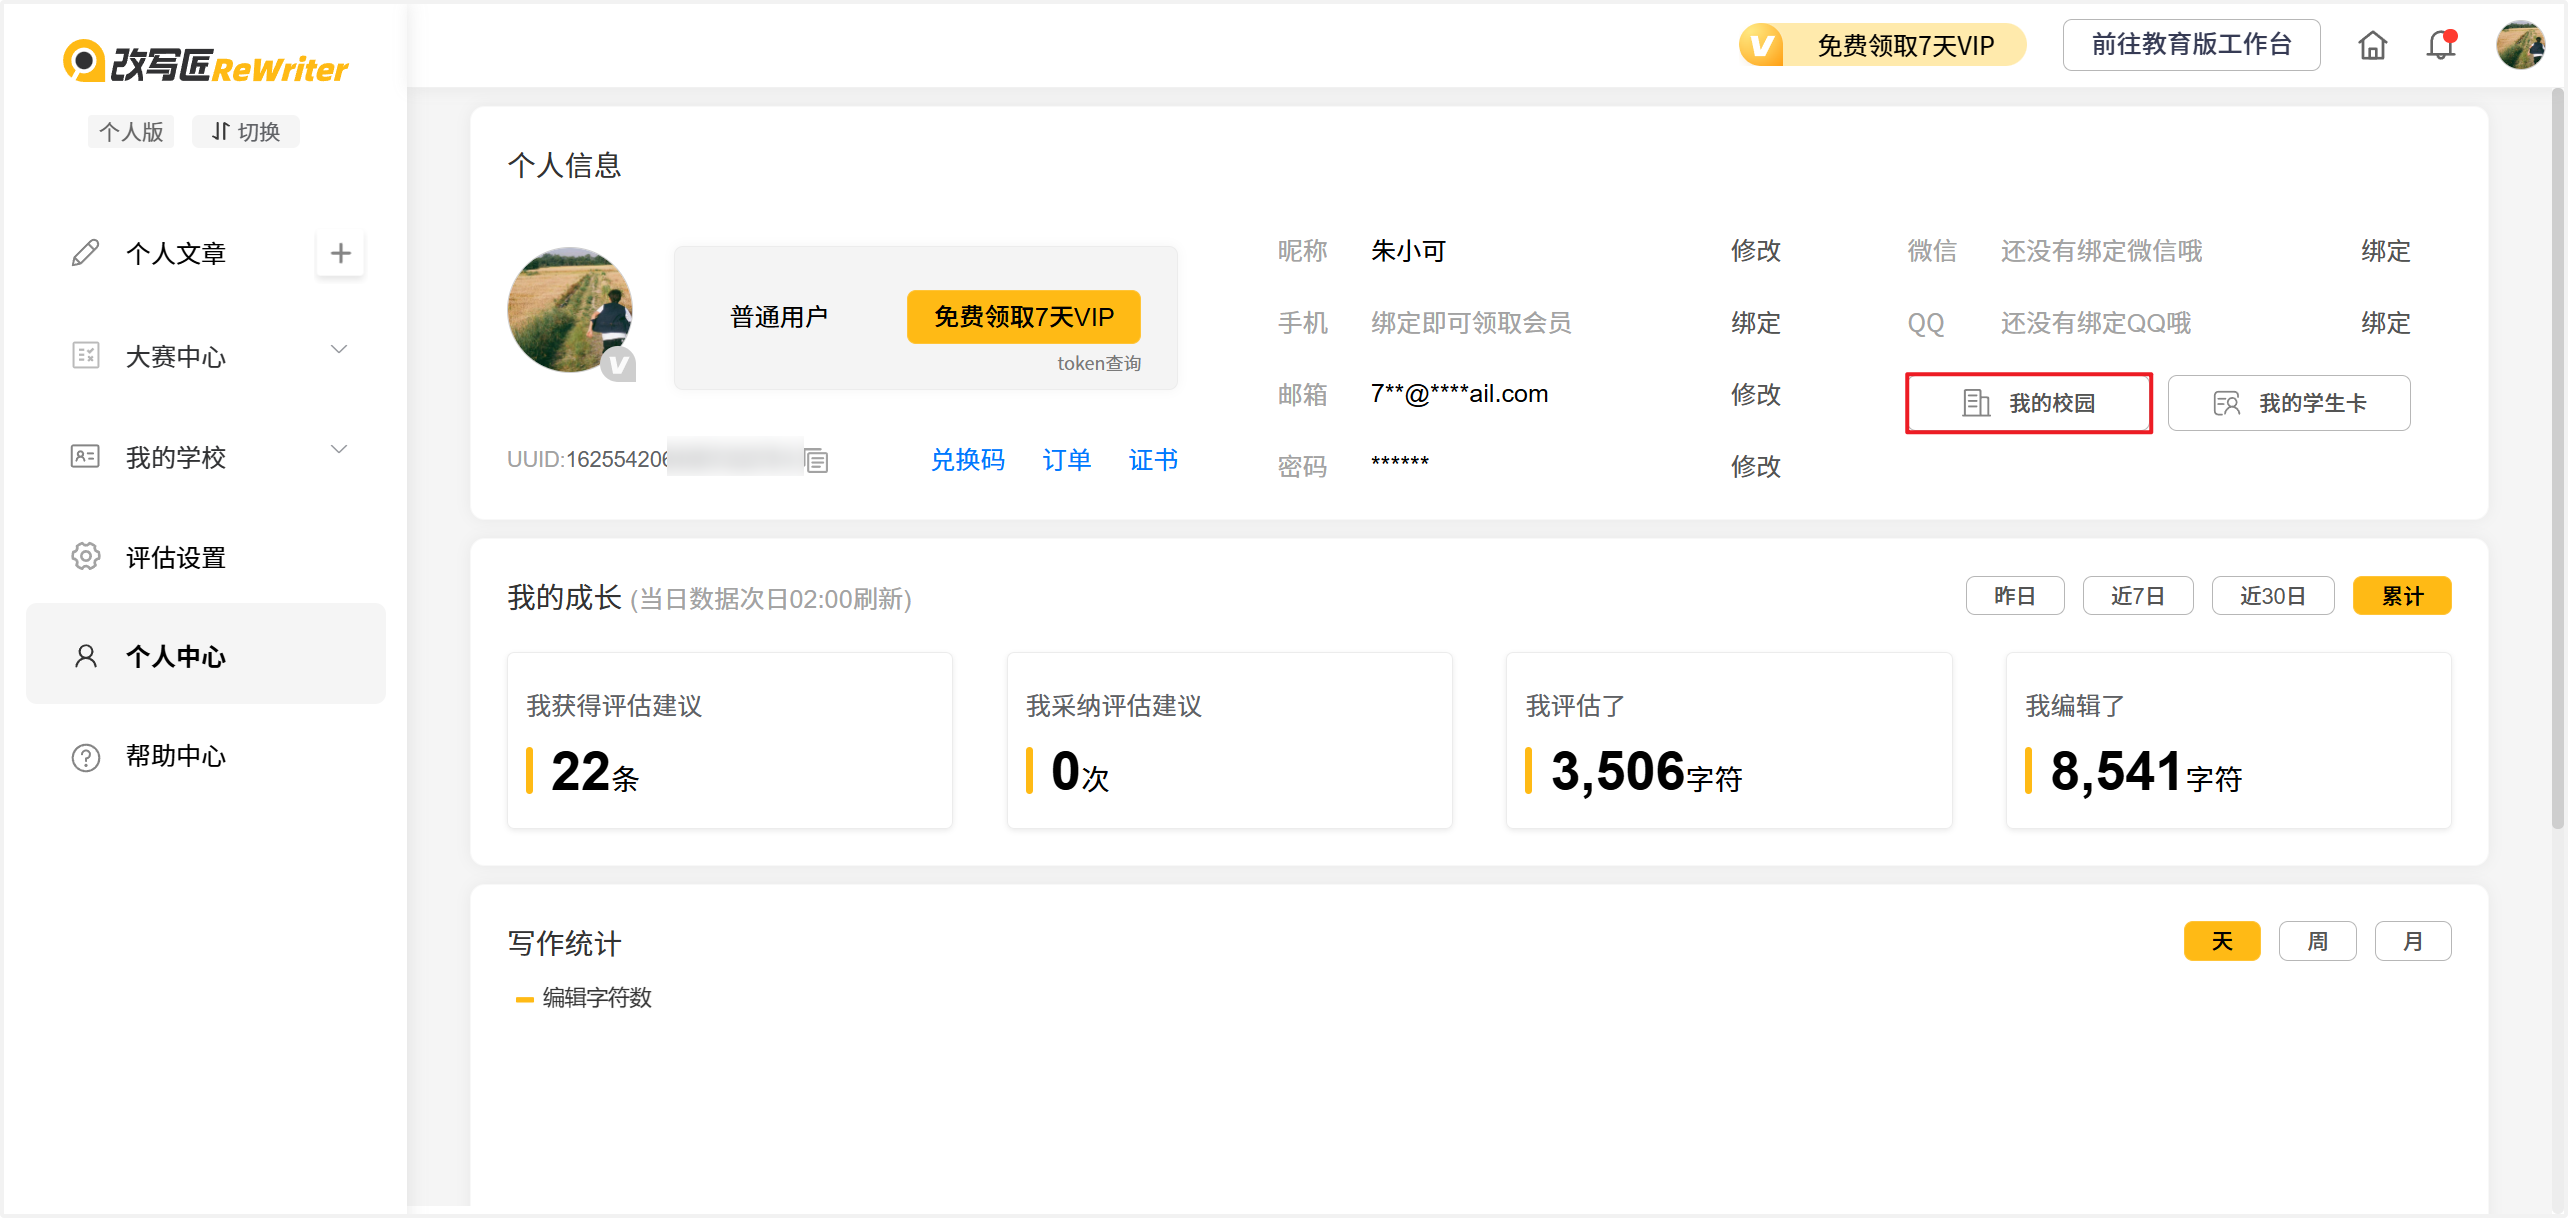Screen dimensions: 2568x1218
Task: Click the home icon in top bar
Action: pyautogui.click(x=2372, y=46)
